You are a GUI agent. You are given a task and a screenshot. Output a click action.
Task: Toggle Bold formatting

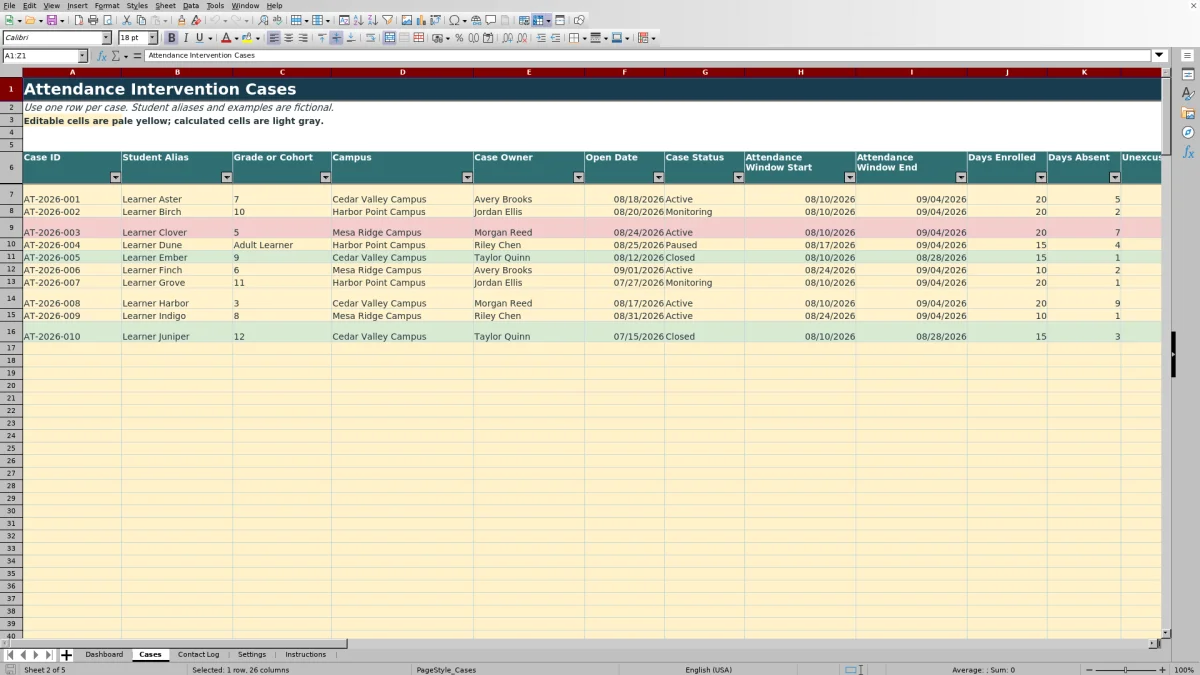(x=171, y=38)
